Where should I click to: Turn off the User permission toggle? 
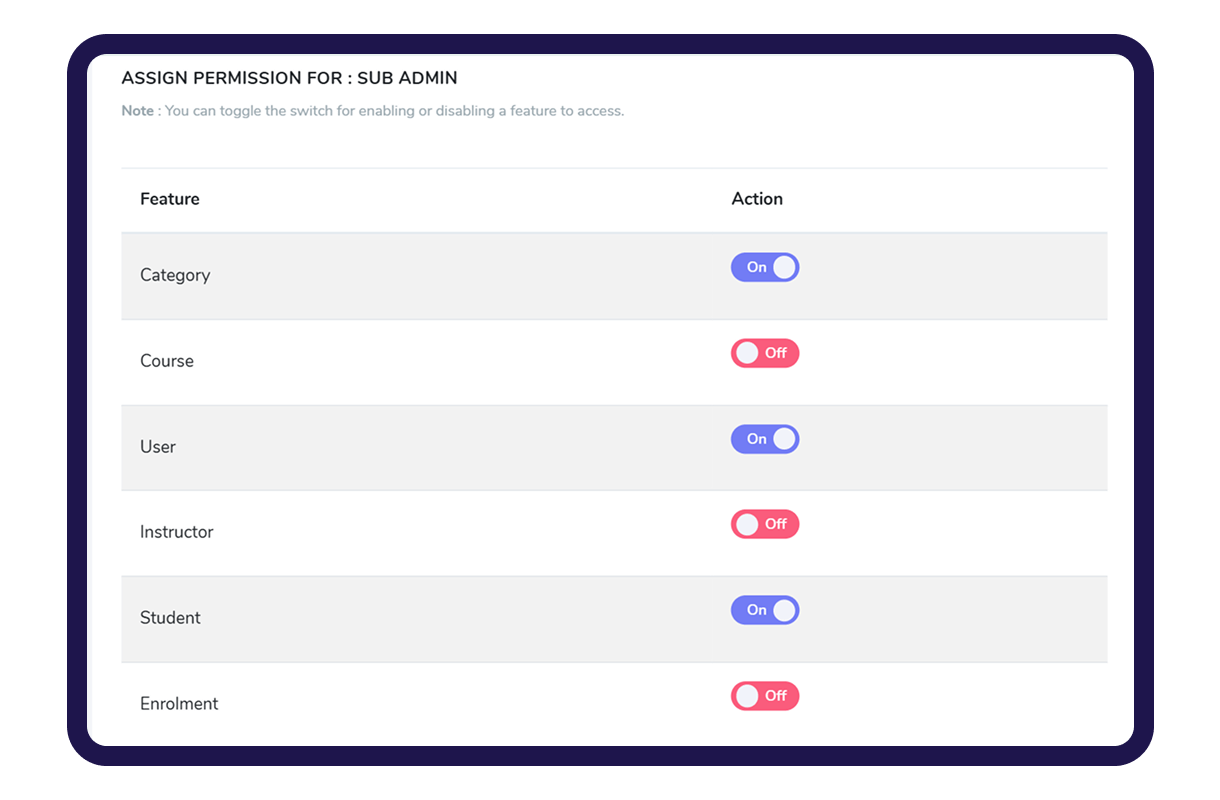[x=765, y=439]
